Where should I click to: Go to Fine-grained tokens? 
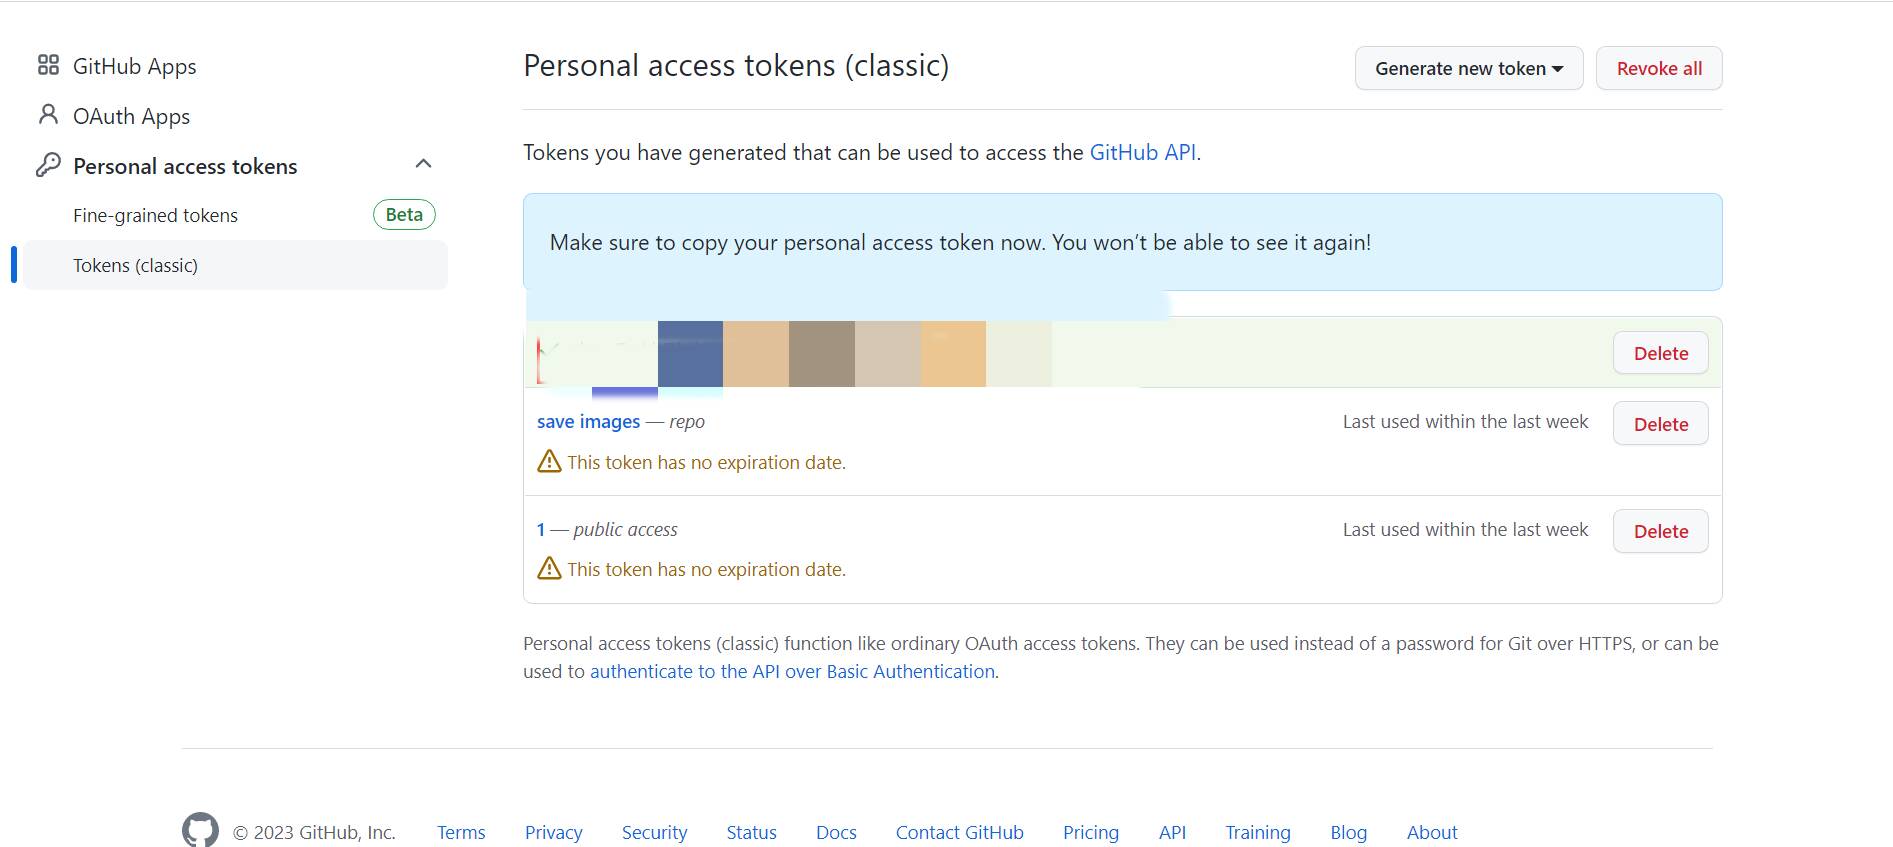(x=155, y=215)
